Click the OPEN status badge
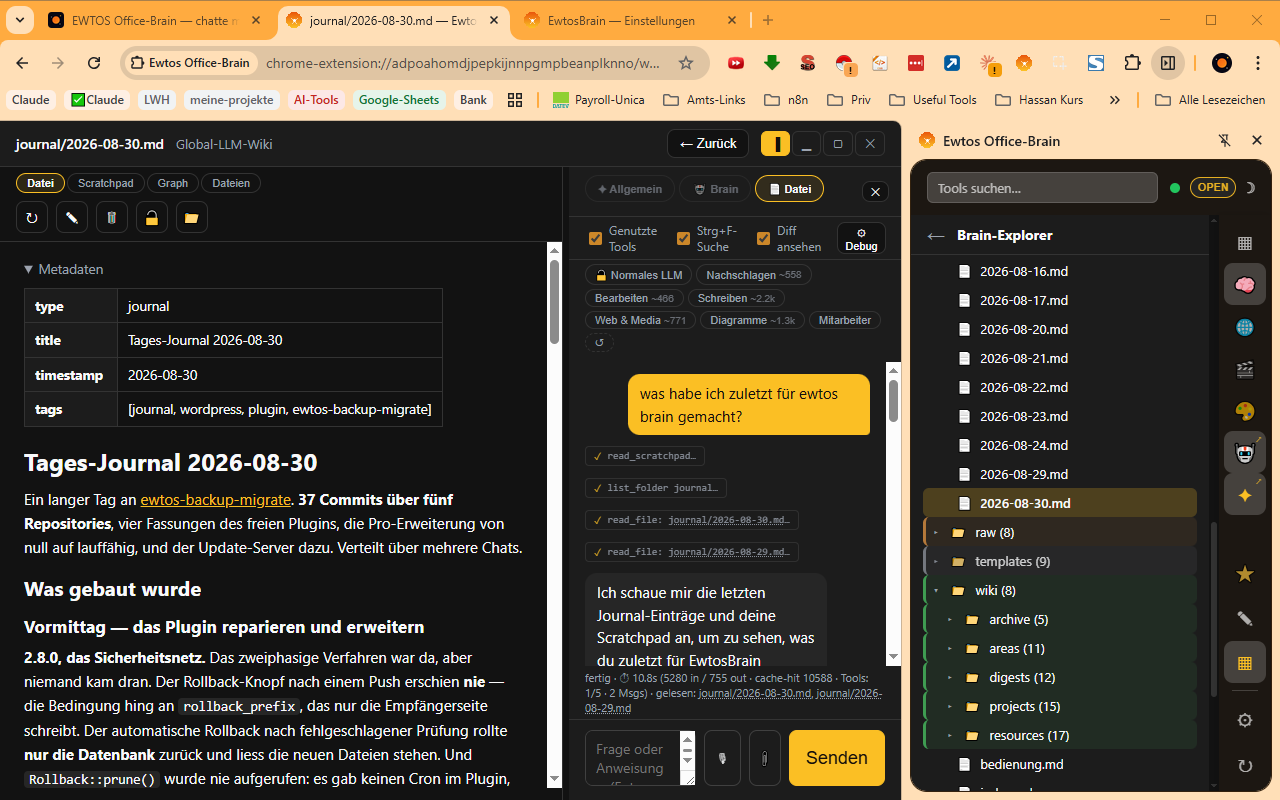1280x800 pixels. tap(1212, 187)
